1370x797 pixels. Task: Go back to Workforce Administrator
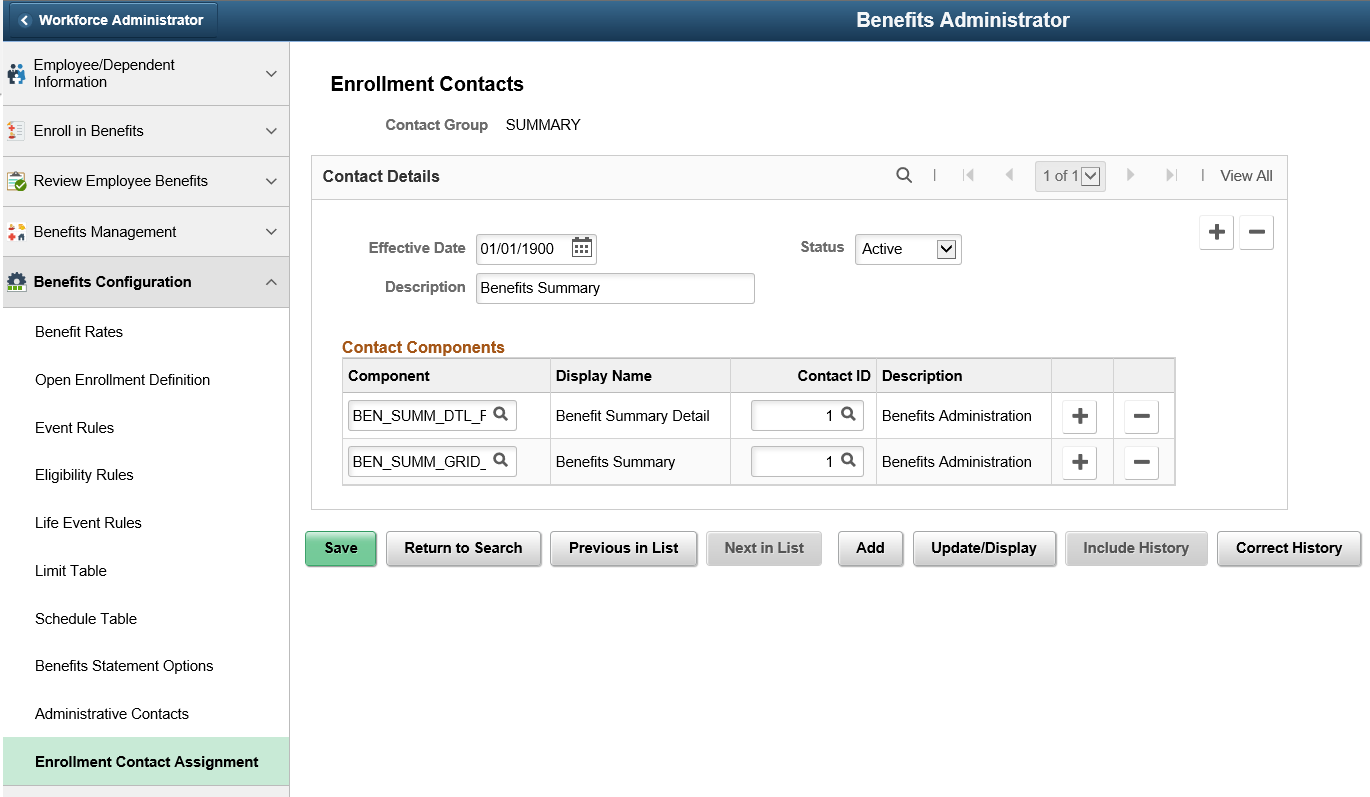point(112,20)
